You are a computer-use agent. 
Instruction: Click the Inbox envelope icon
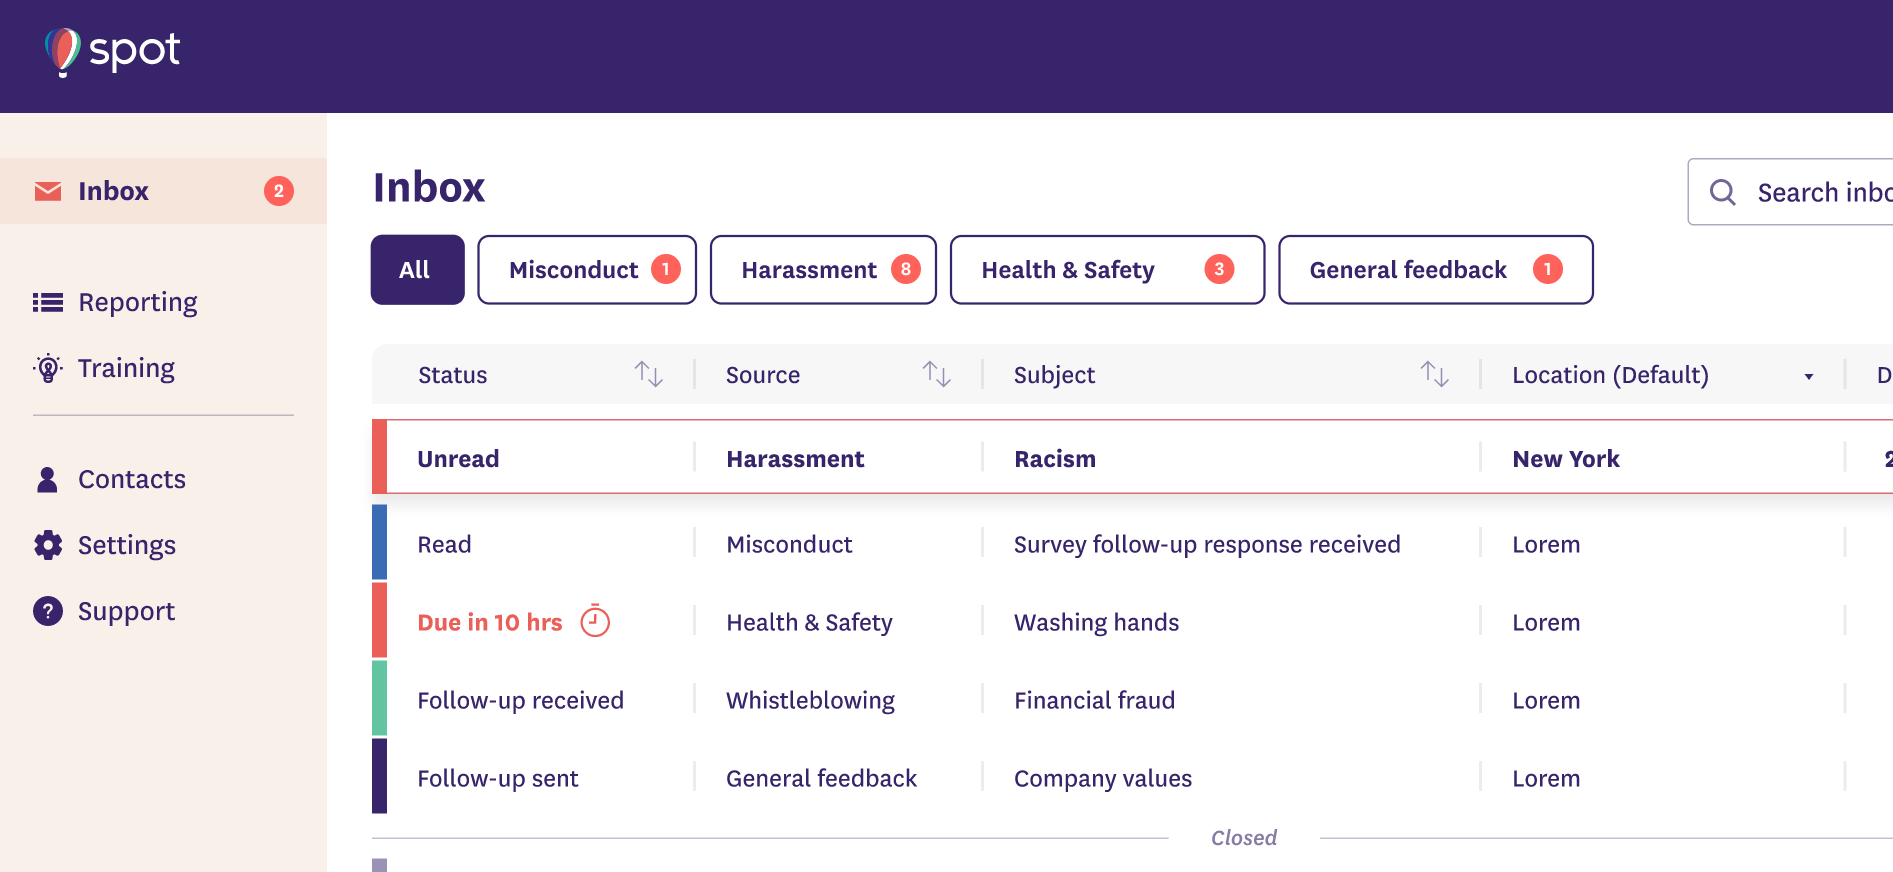point(48,191)
